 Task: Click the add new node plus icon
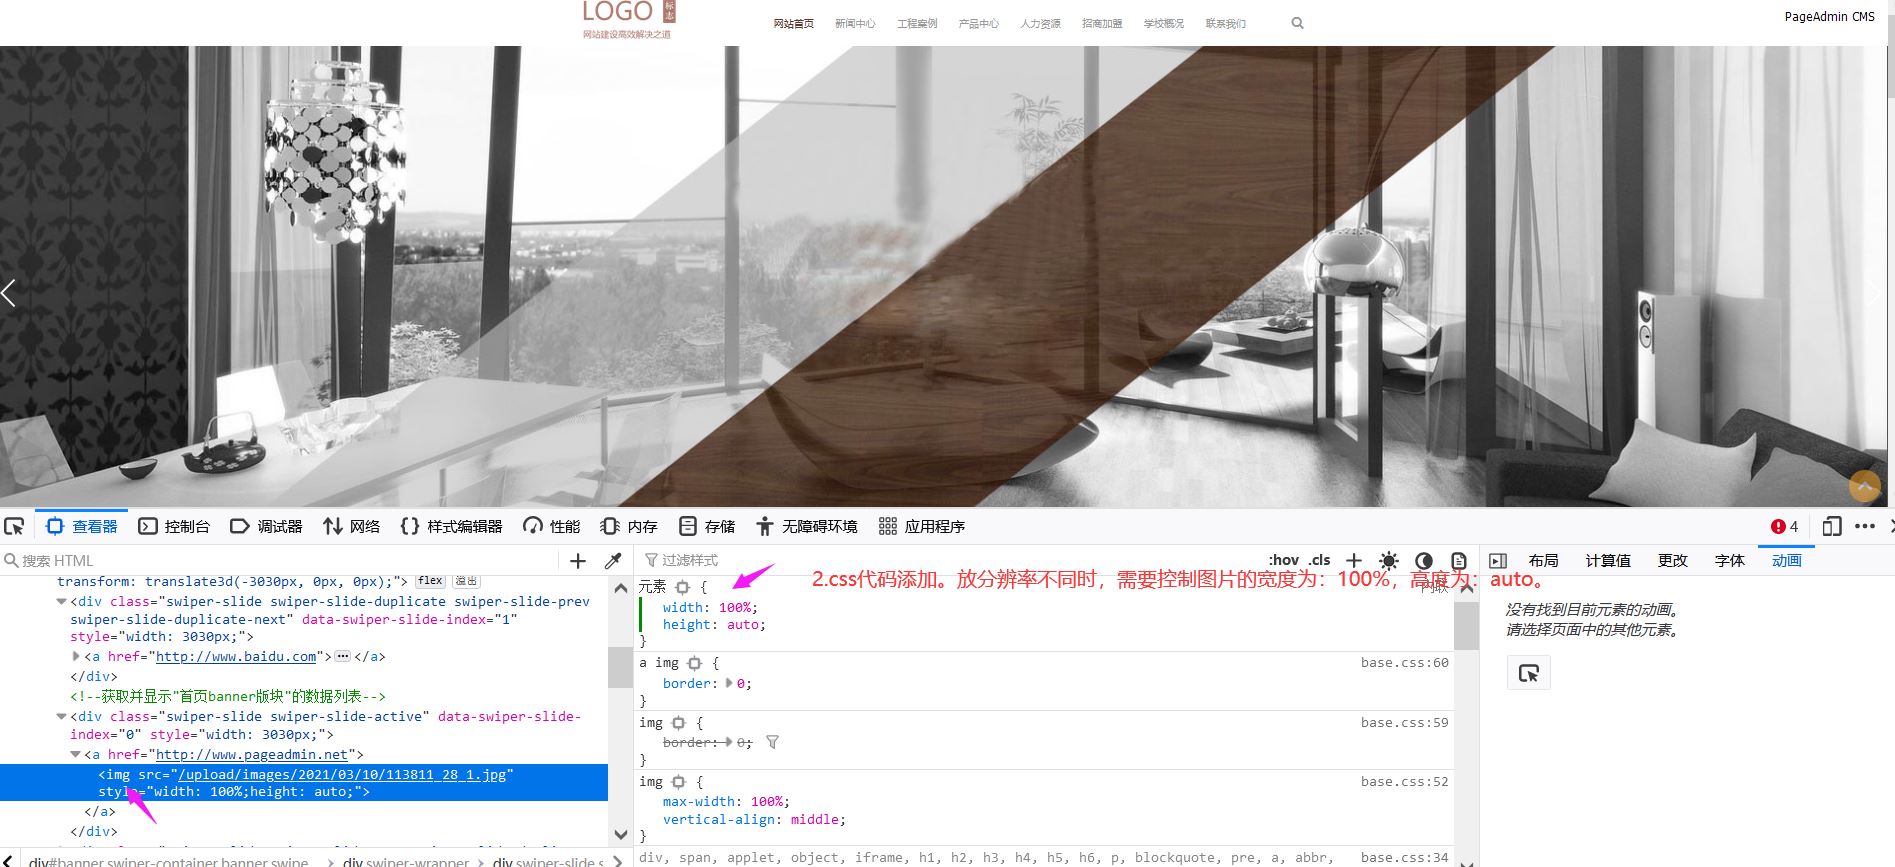578,561
